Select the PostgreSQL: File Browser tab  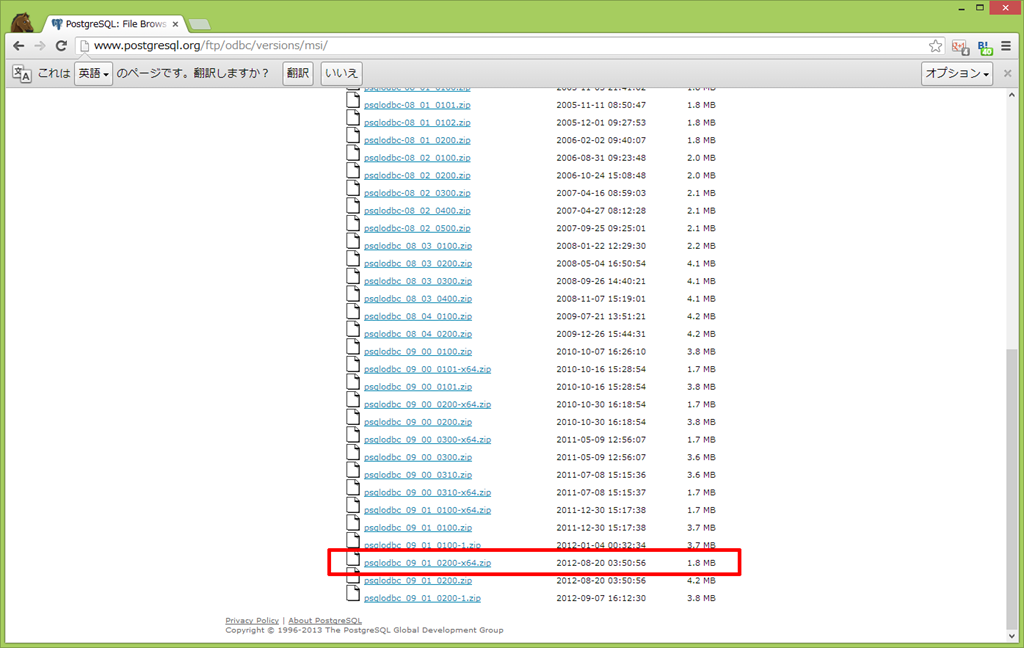[x=115, y=24]
